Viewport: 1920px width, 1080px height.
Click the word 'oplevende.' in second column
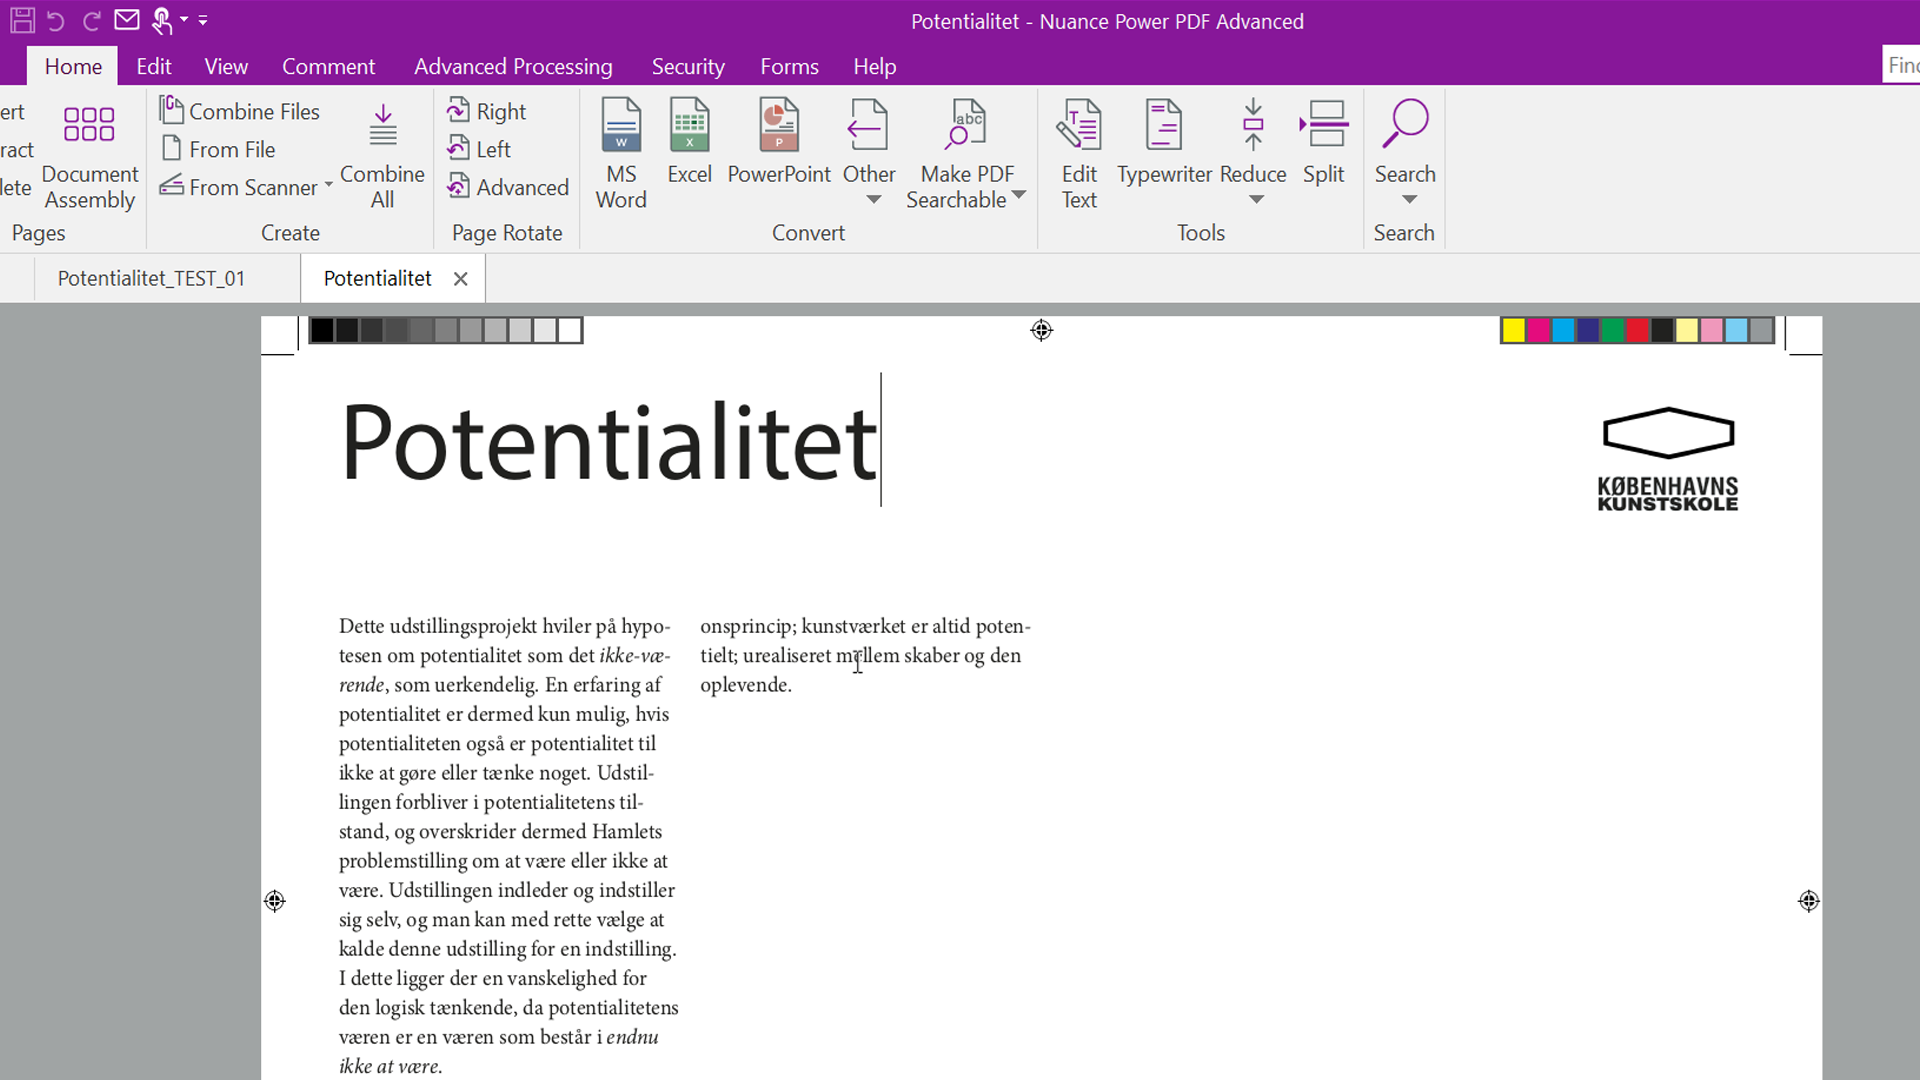[x=746, y=685]
